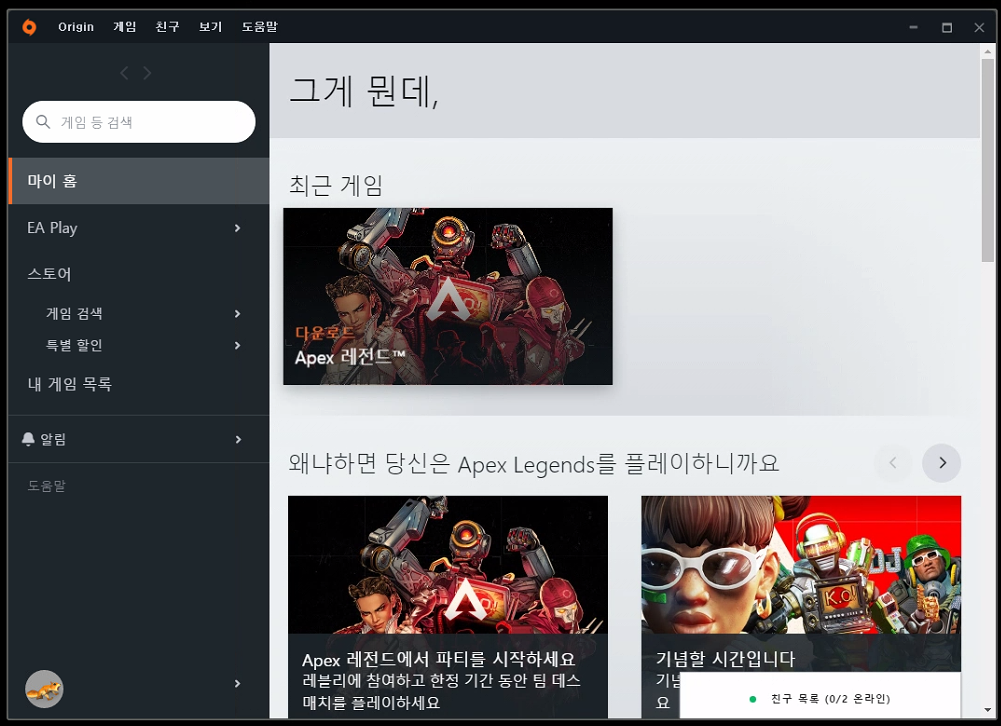
Task: Maximize the Origin window
Action: 947,27
